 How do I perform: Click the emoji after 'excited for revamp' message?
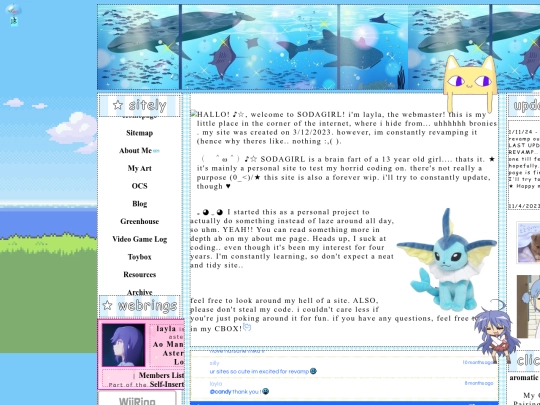pos(313,371)
